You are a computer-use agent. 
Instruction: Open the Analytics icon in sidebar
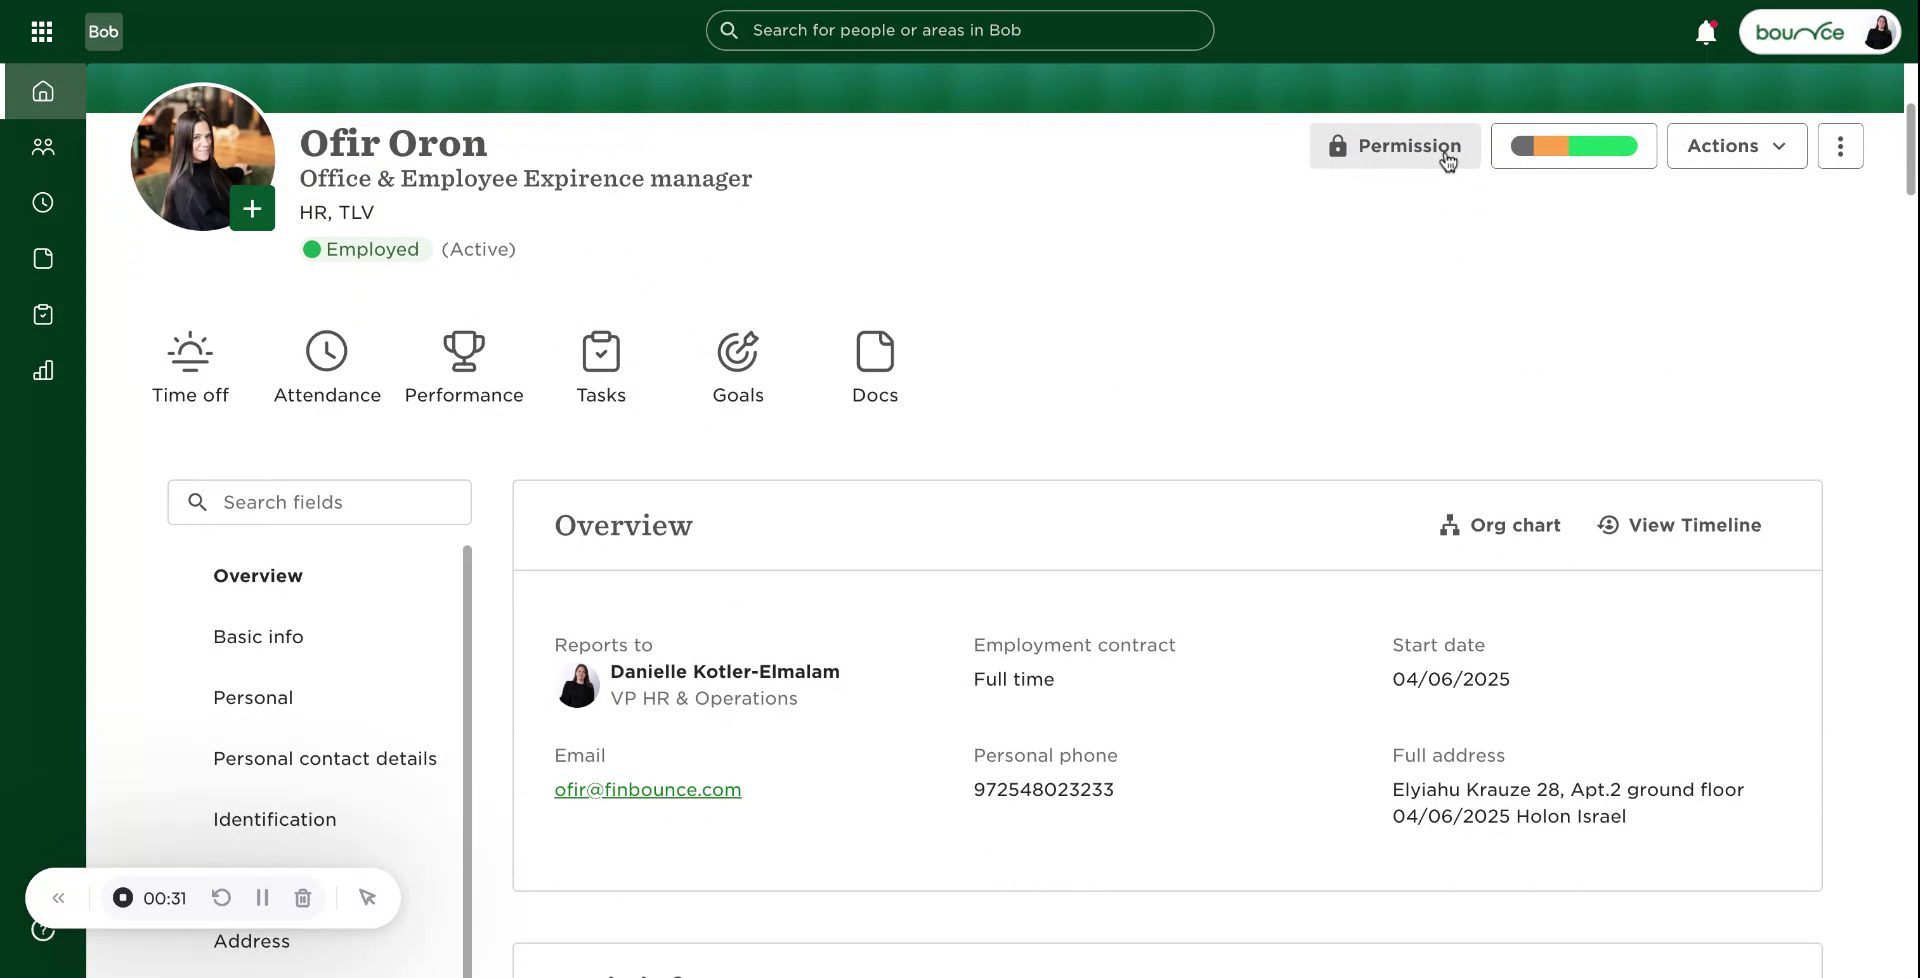43,370
